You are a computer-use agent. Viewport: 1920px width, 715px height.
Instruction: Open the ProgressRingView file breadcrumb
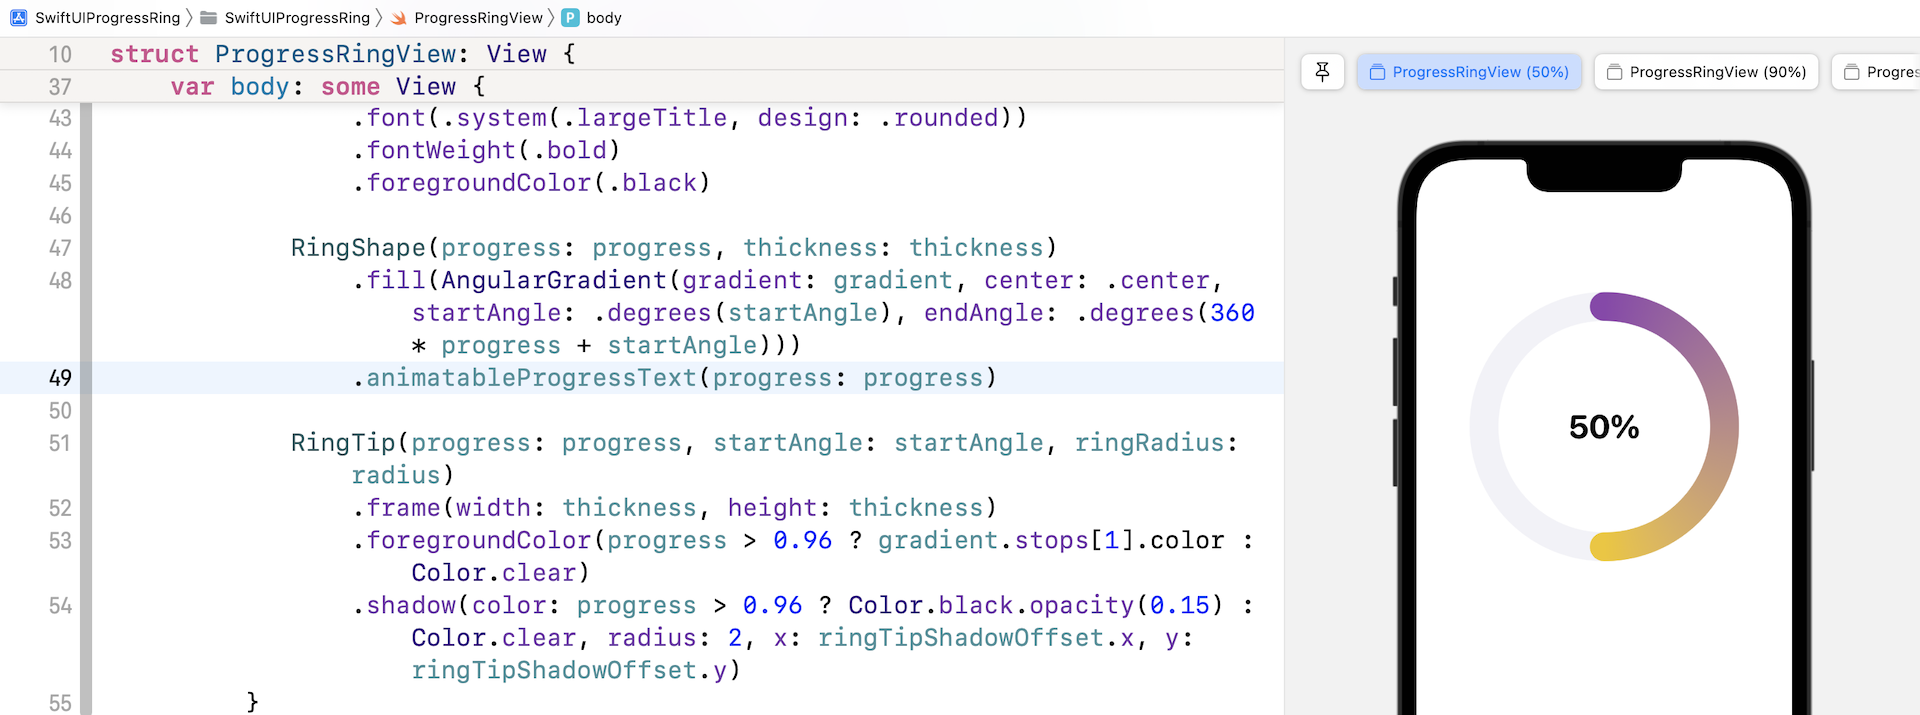pyautogui.click(x=478, y=18)
